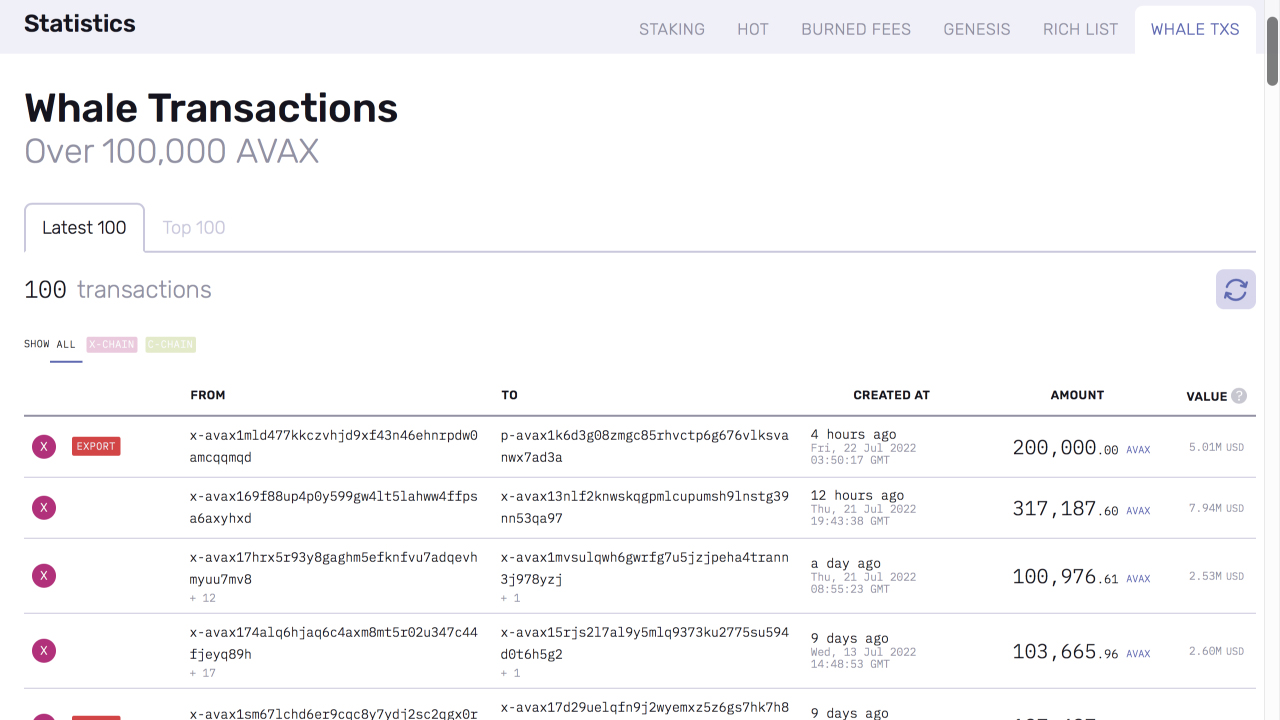Expand '+ 1' recipients under x-avax1mvsulqwh6gwrfg7u5jzjpeha4trann3j978yzj
This screenshot has width=1280, height=720.
[x=511, y=598]
